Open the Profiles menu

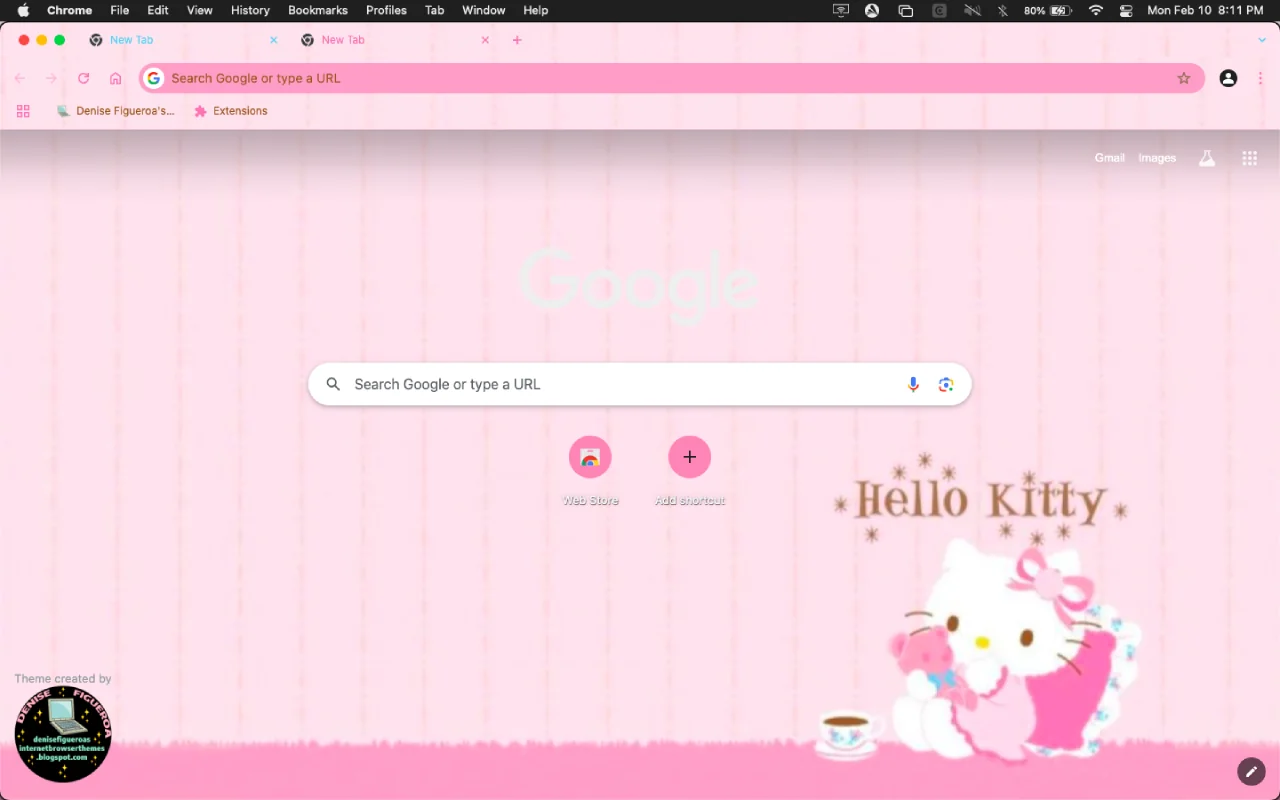point(386,10)
